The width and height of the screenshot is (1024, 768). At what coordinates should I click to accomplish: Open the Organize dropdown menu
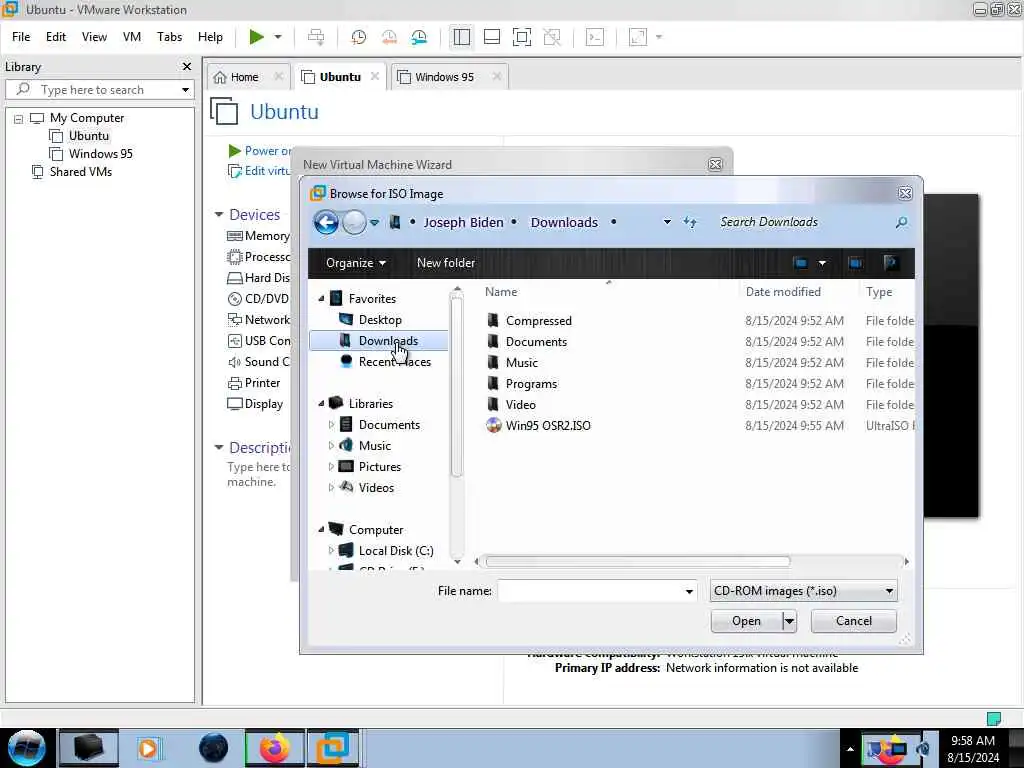[355, 263]
